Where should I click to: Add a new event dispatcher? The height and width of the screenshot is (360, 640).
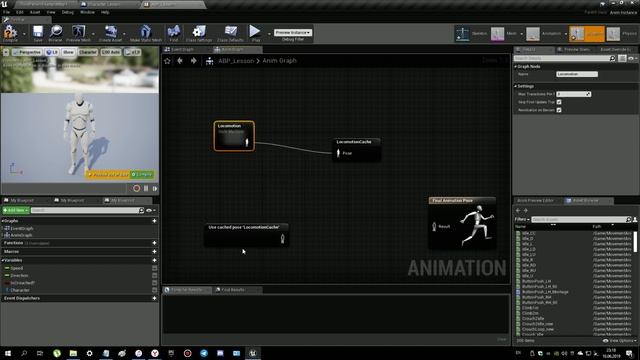pos(154,298)
